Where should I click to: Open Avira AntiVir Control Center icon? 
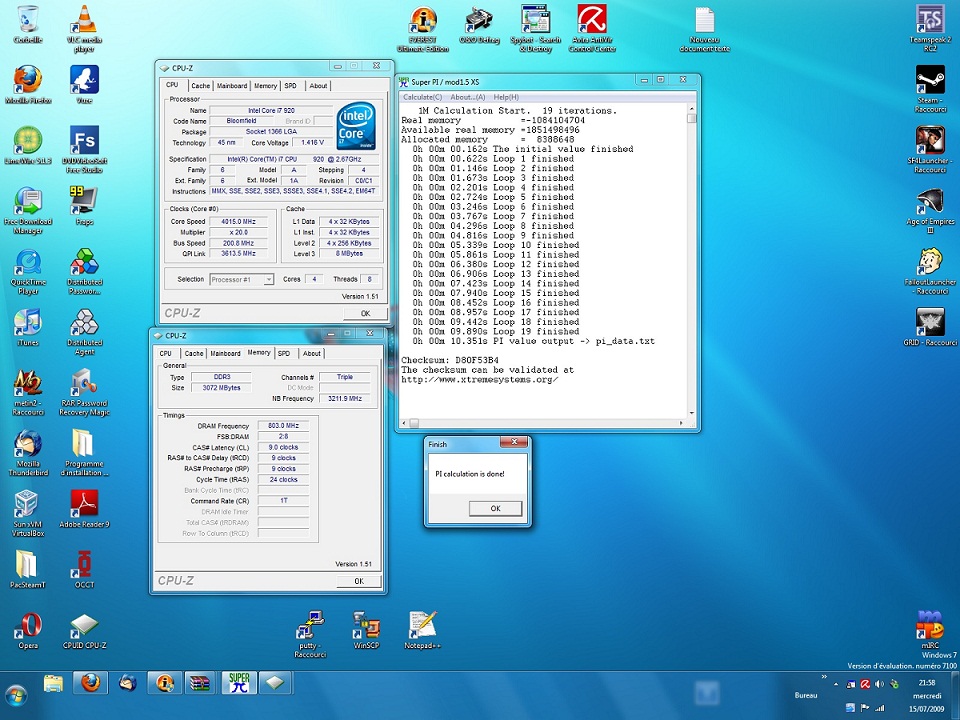[592, 29]
